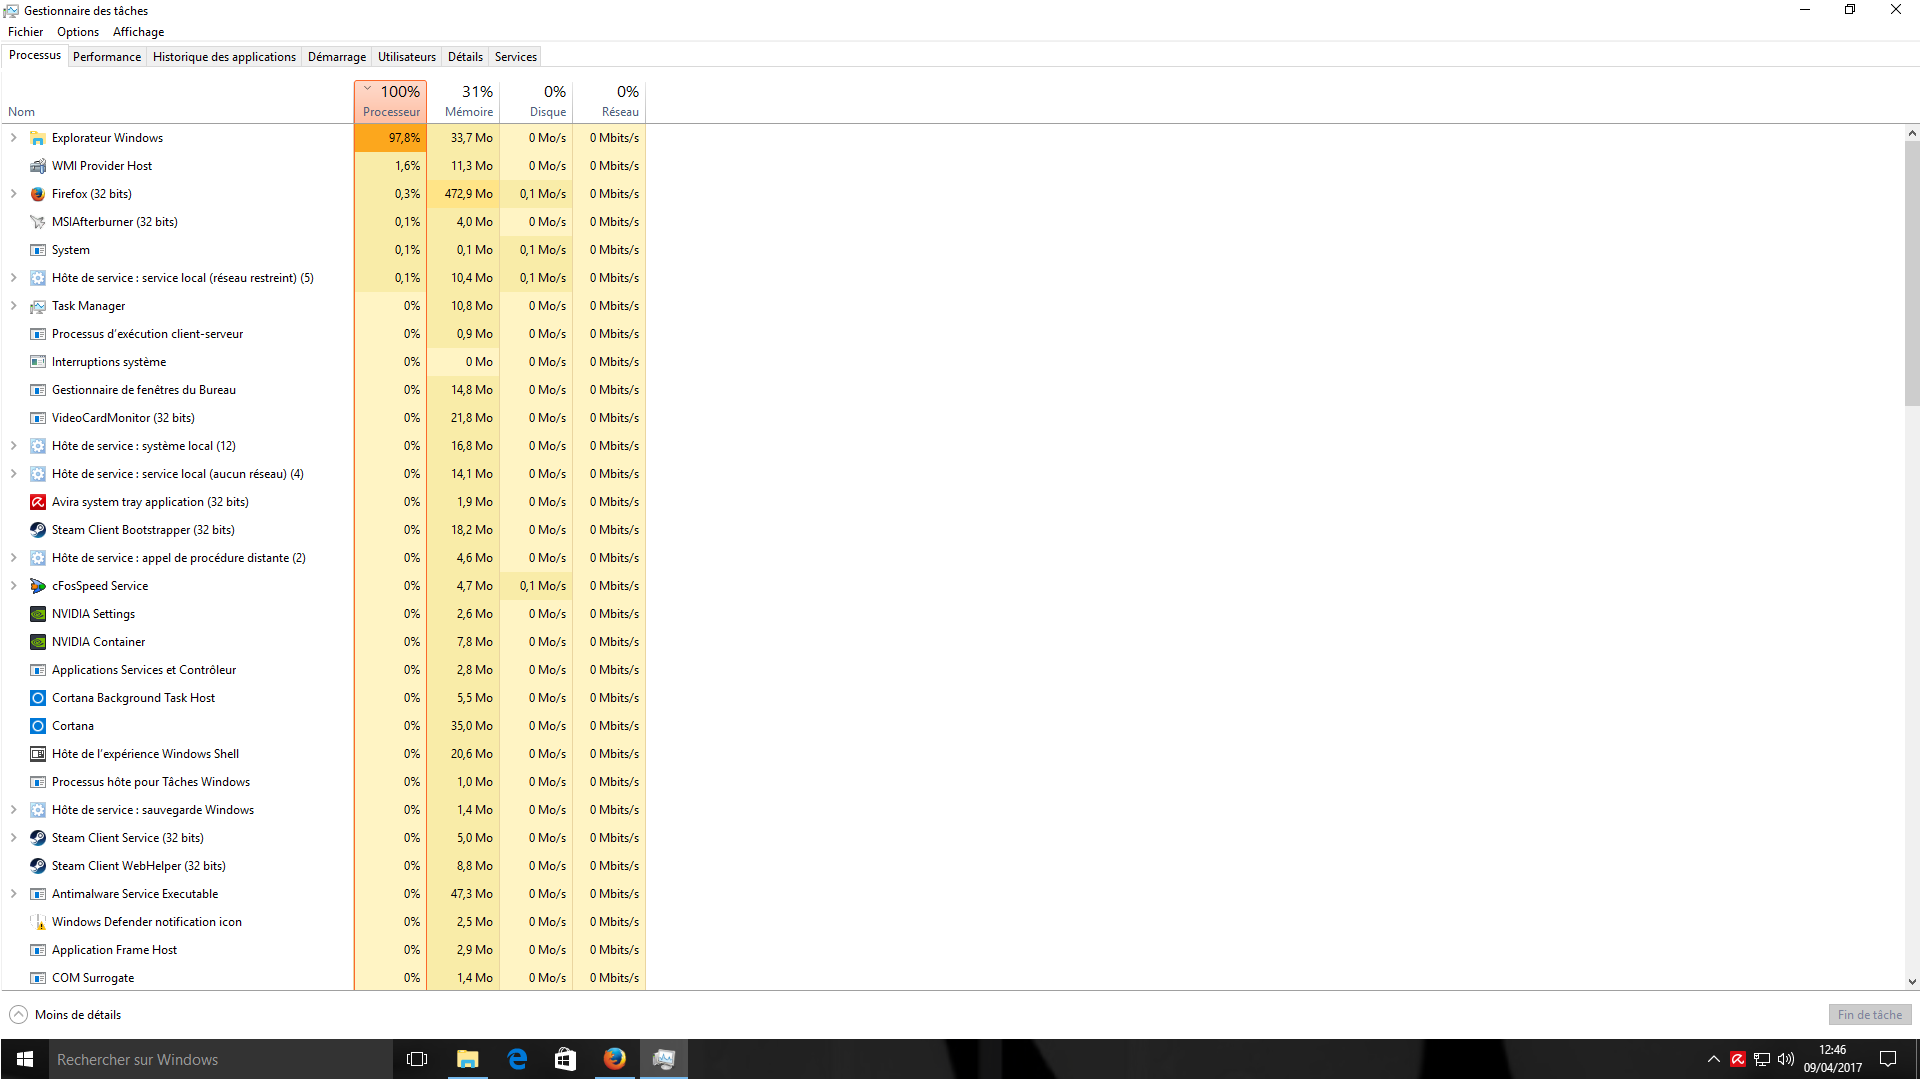
Task: Sort by Processeur column header
Action: pyautogui.click(x=390, y=102)
